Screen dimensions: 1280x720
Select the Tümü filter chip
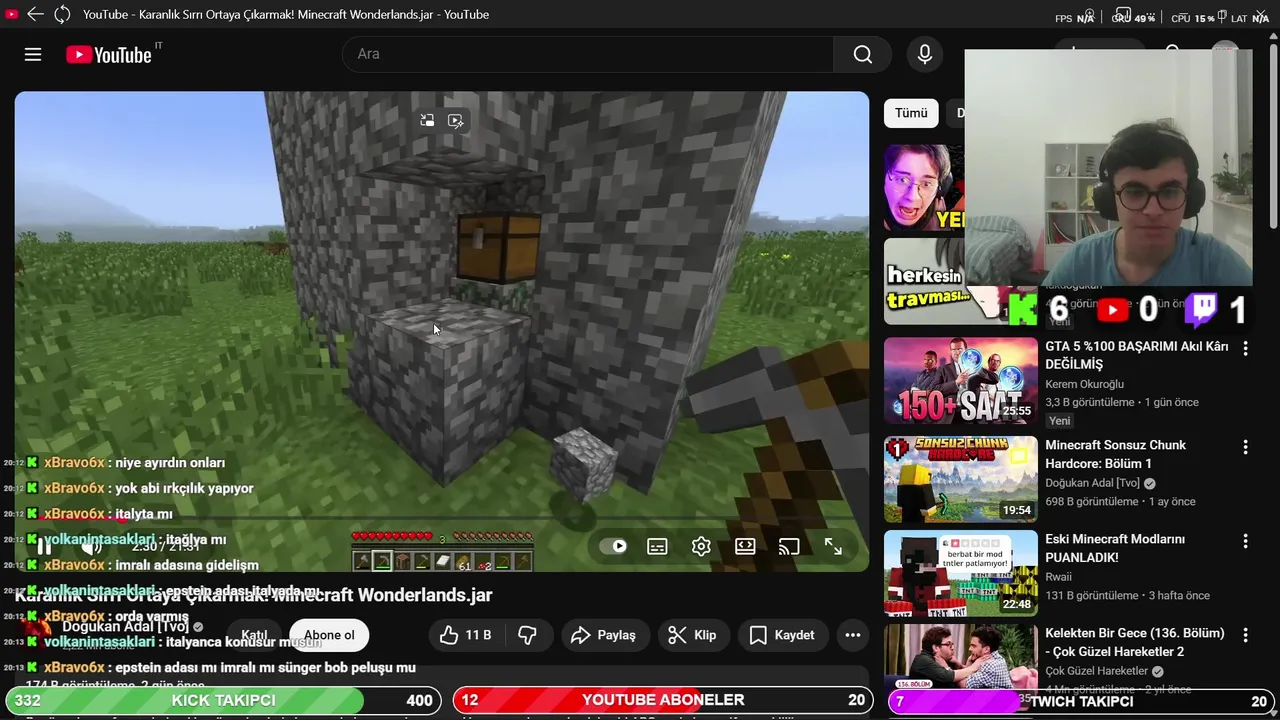tap(911, 113)
